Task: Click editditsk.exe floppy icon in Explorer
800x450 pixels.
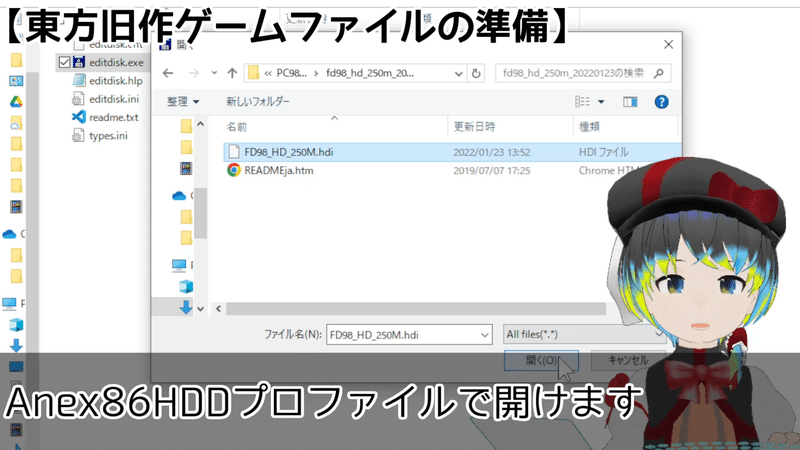Action: point(79,62)
